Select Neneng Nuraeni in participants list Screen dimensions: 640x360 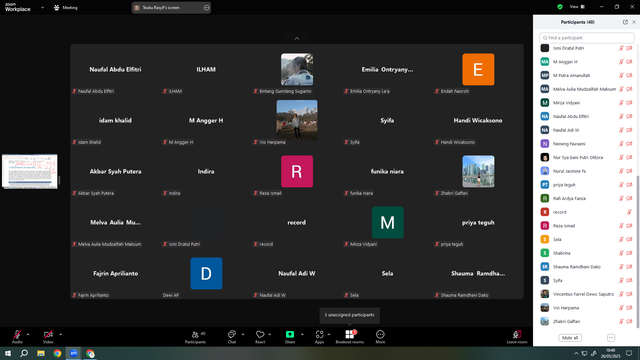click(586, 144)
